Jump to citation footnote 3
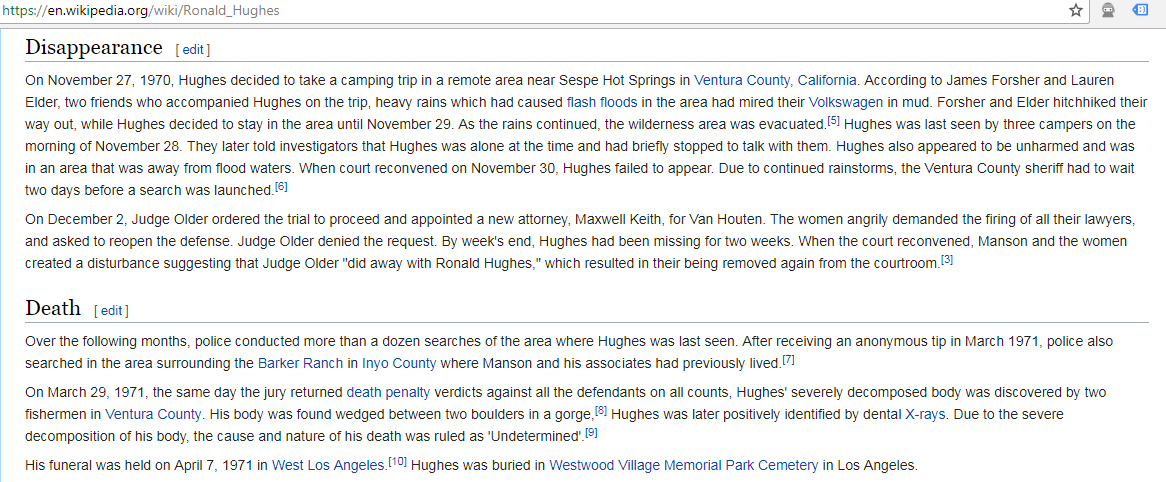Screen dimensions: 1166x482 (947, 259)
